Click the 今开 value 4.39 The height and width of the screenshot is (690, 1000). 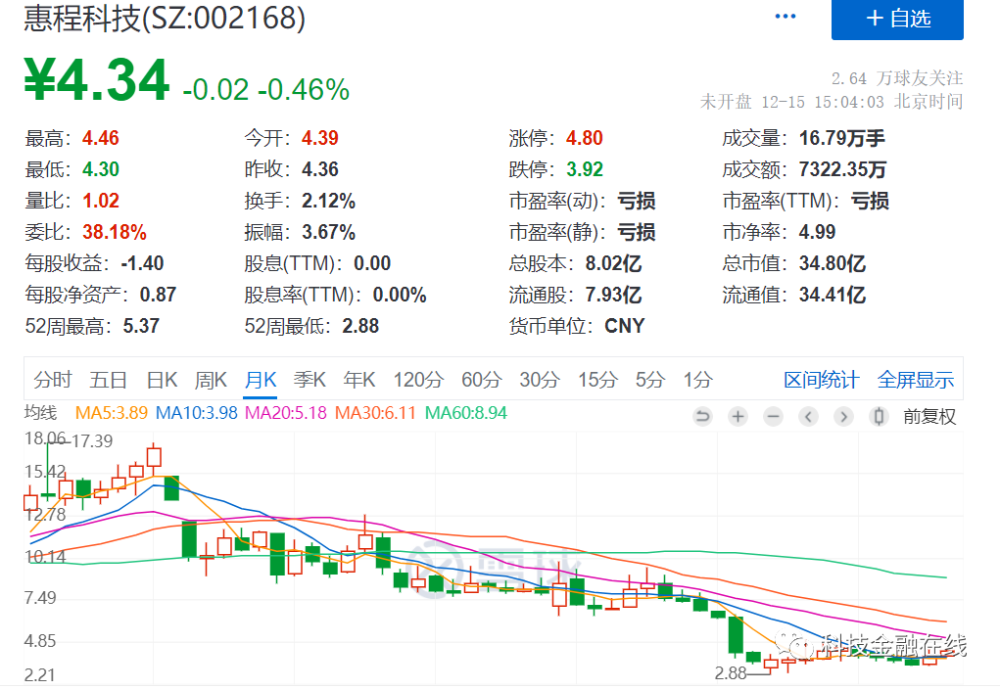coord(320,138)
